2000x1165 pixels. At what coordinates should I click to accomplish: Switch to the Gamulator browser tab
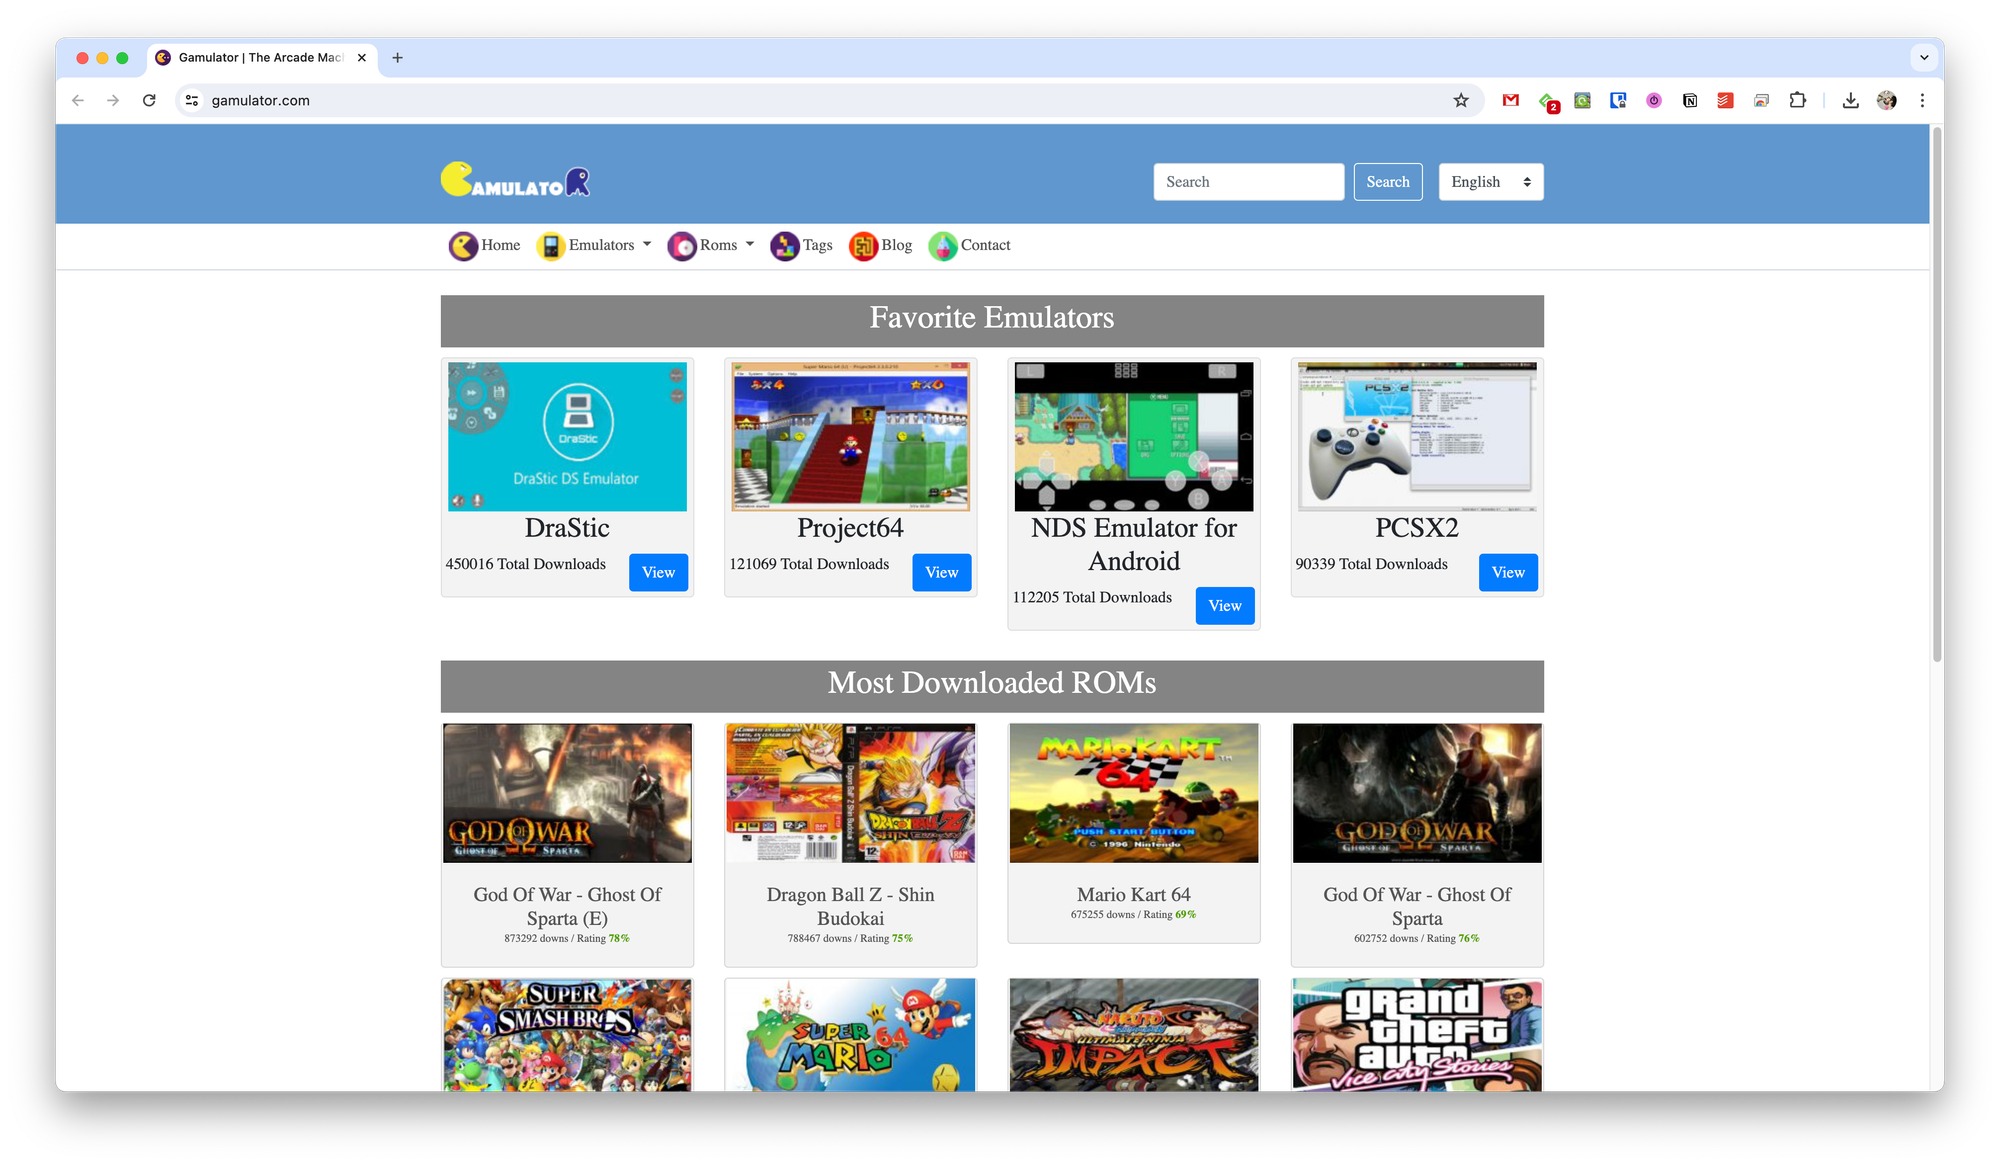point(260,58)
